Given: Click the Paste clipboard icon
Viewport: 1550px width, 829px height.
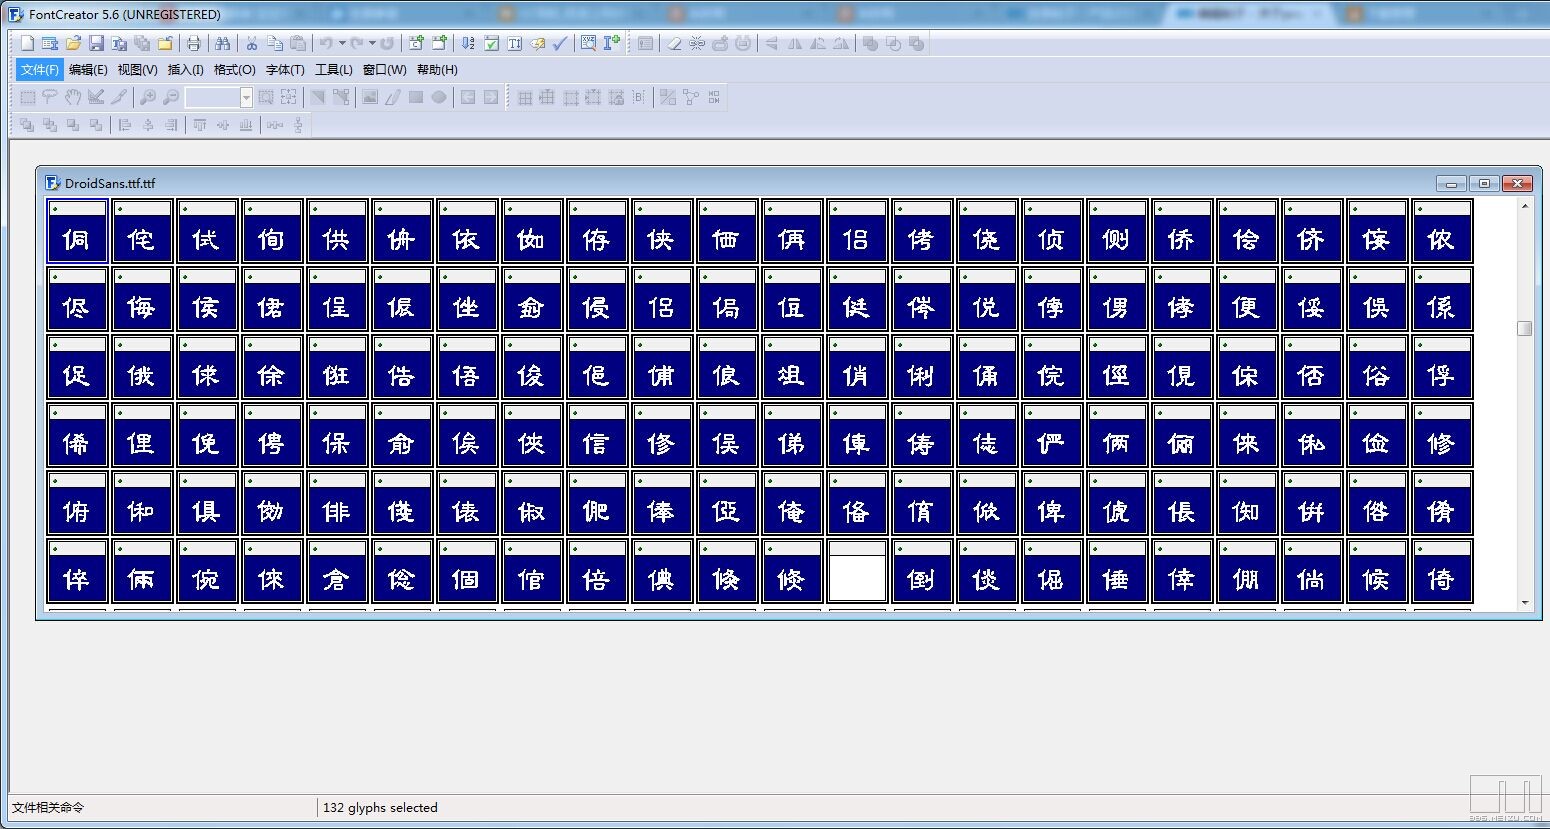Looking at the screenshot, I should 298,43.
